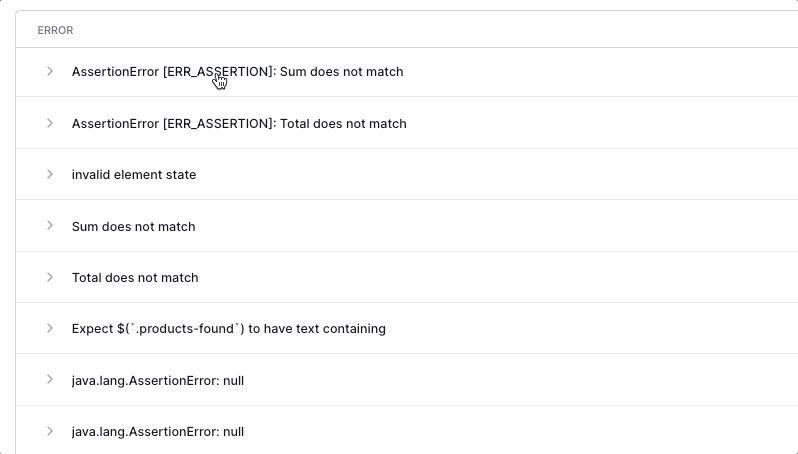Viewport: 798px width, 454px height.
Task: Expand the first 'java.lang.AssertionError: null' chevron
Action: click(x=49, y=380)
